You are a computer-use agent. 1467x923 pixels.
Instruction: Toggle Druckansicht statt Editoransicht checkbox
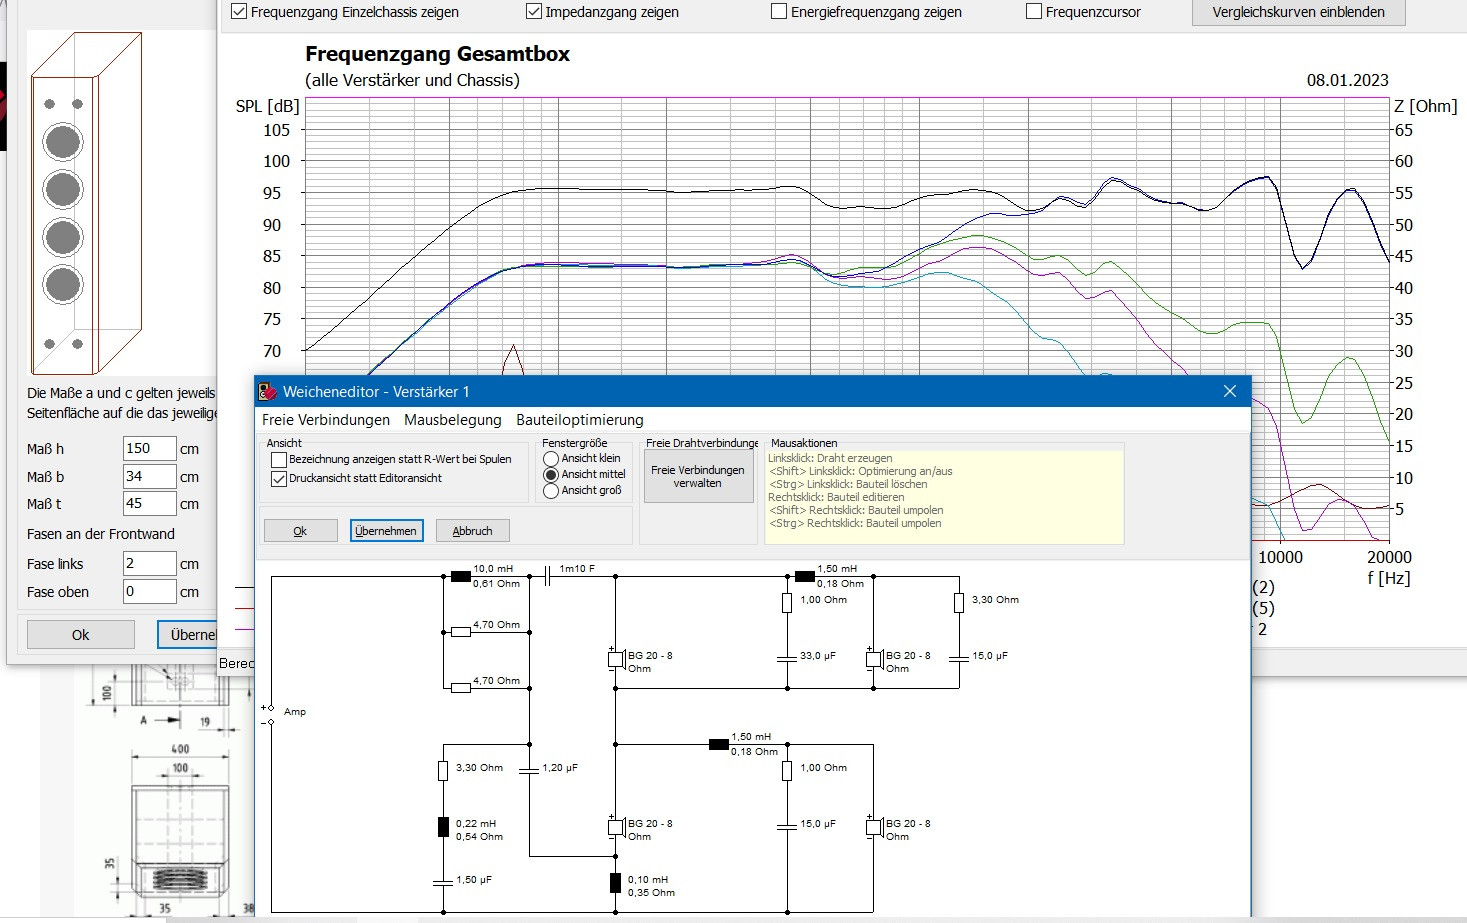coord(279,479)
